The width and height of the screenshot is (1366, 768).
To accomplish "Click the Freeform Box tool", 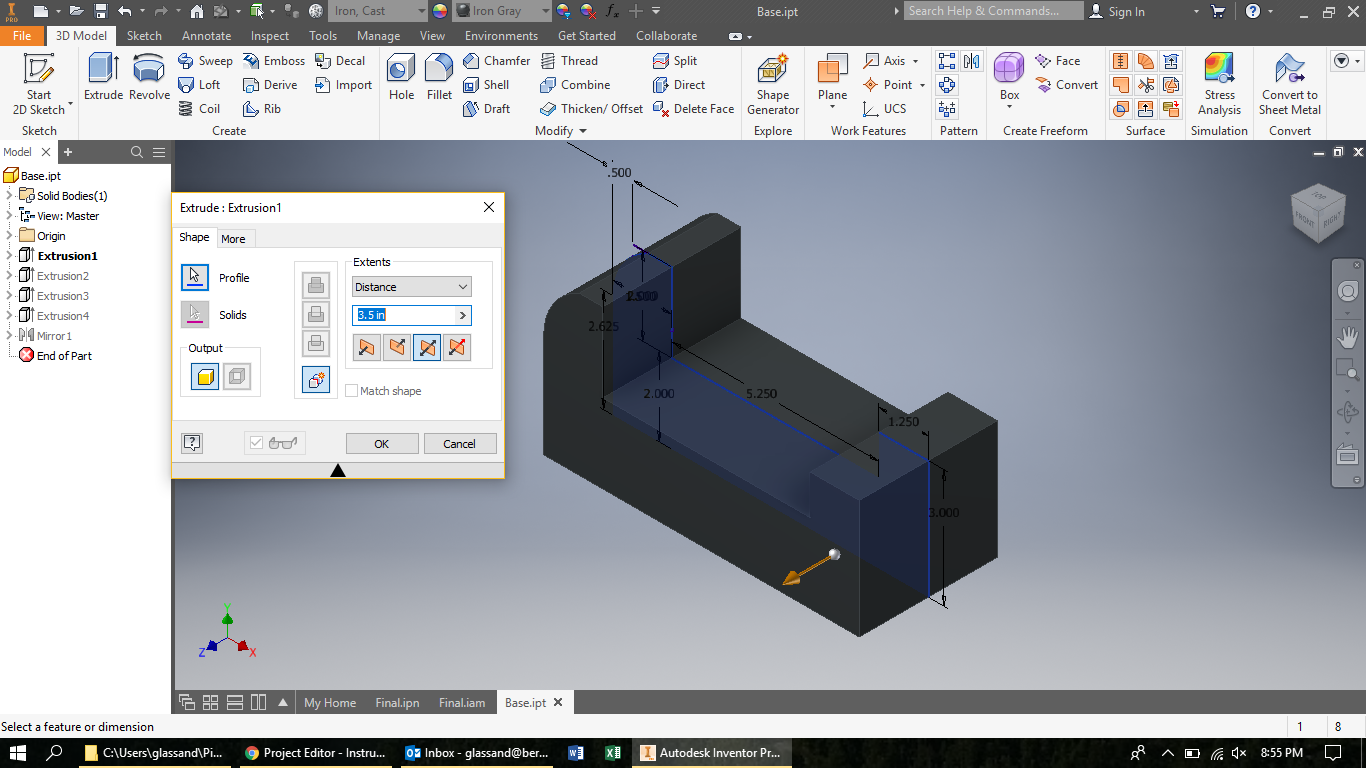I will tap(1009, 80).
